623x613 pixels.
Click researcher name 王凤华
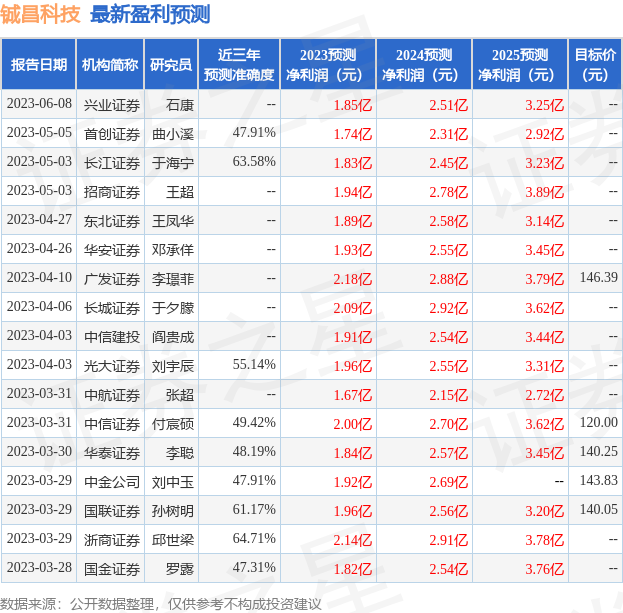(173, 221)
